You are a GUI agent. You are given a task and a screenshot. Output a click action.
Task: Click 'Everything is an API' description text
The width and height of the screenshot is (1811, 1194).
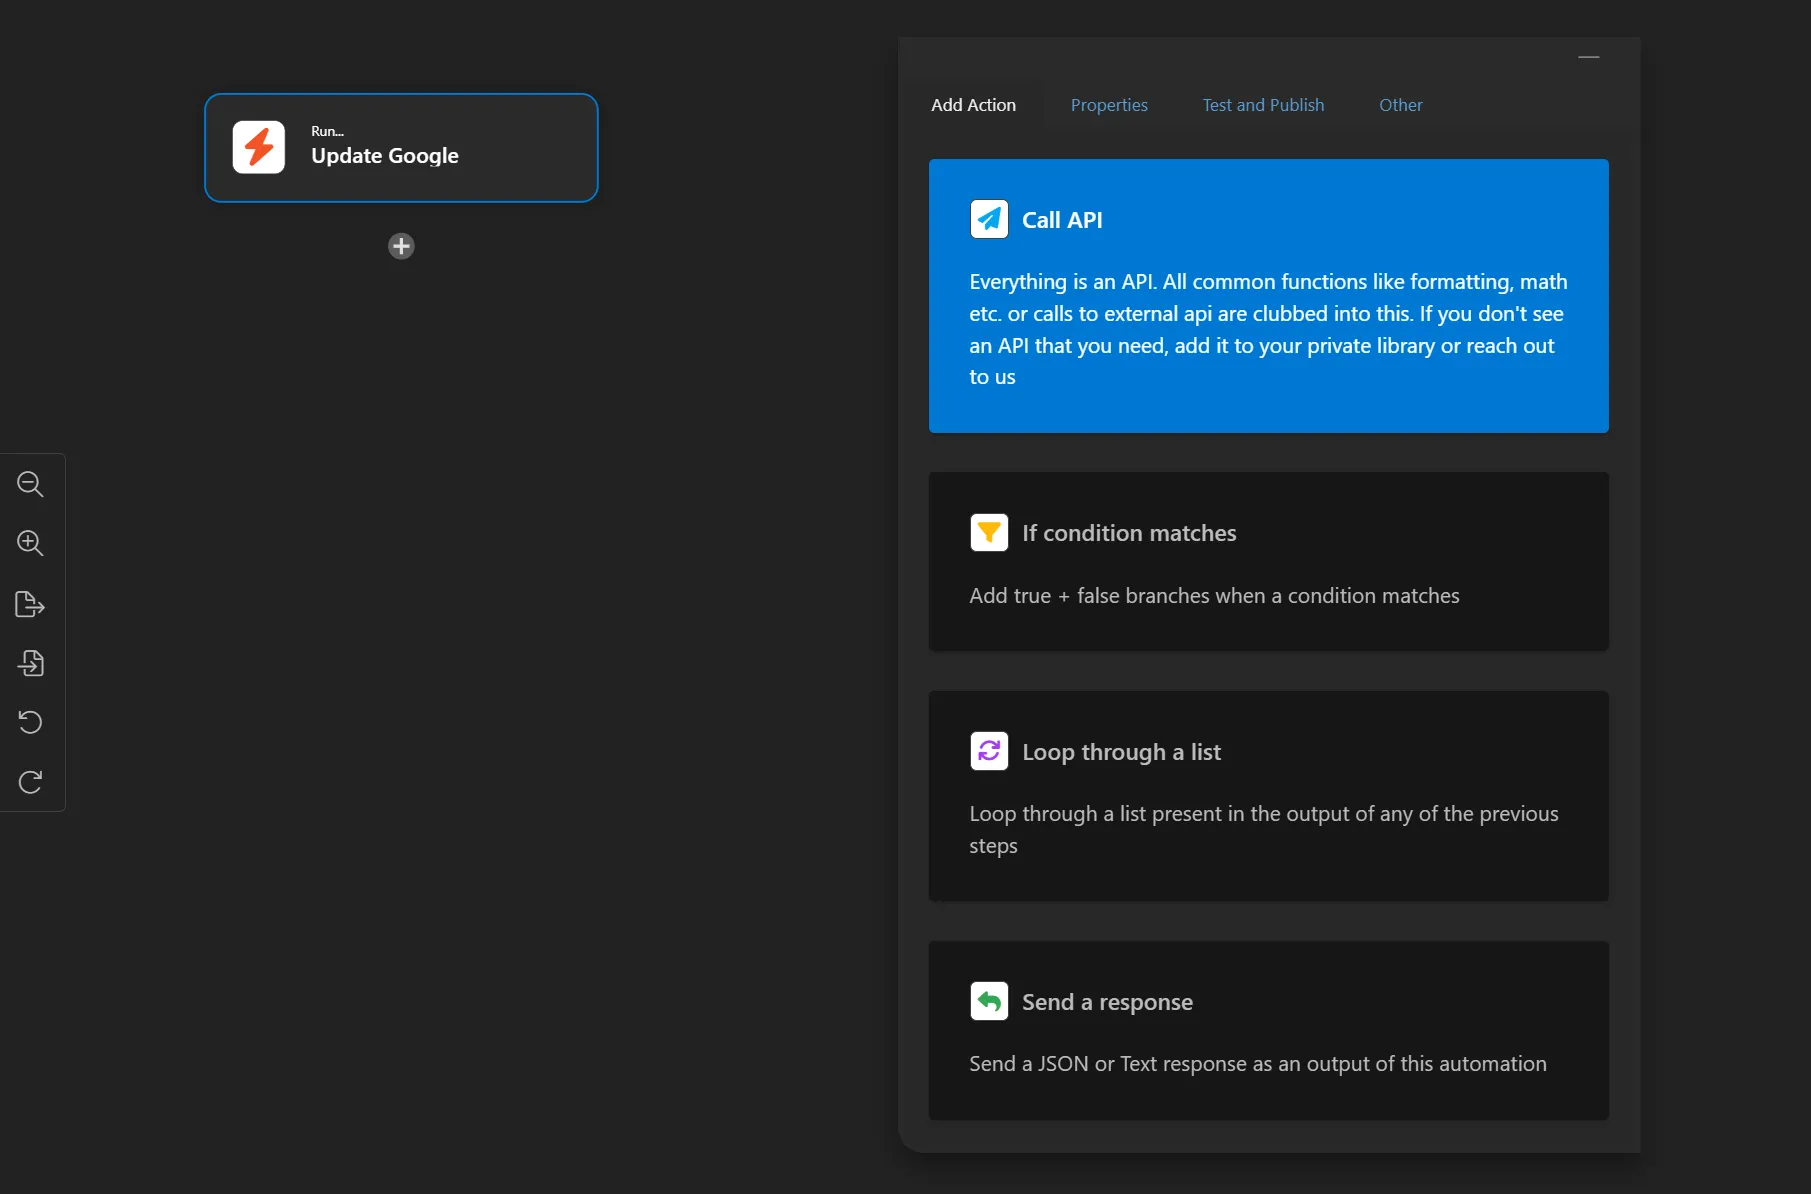(1268, 329)
